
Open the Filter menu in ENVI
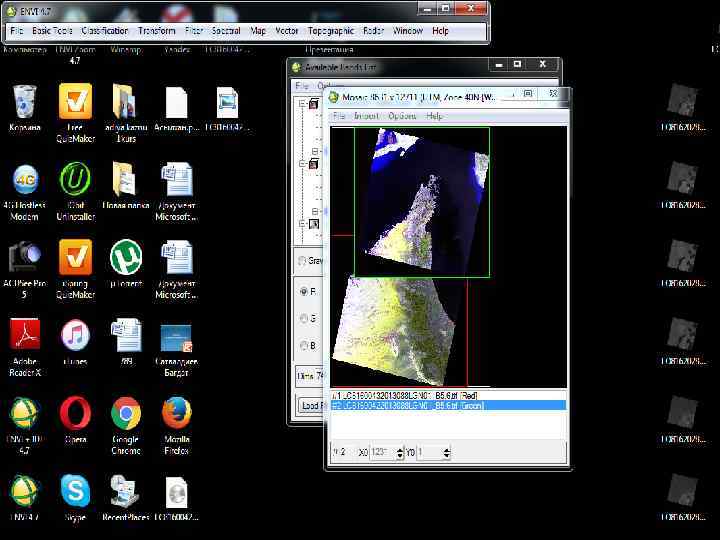tap(194, 31)
